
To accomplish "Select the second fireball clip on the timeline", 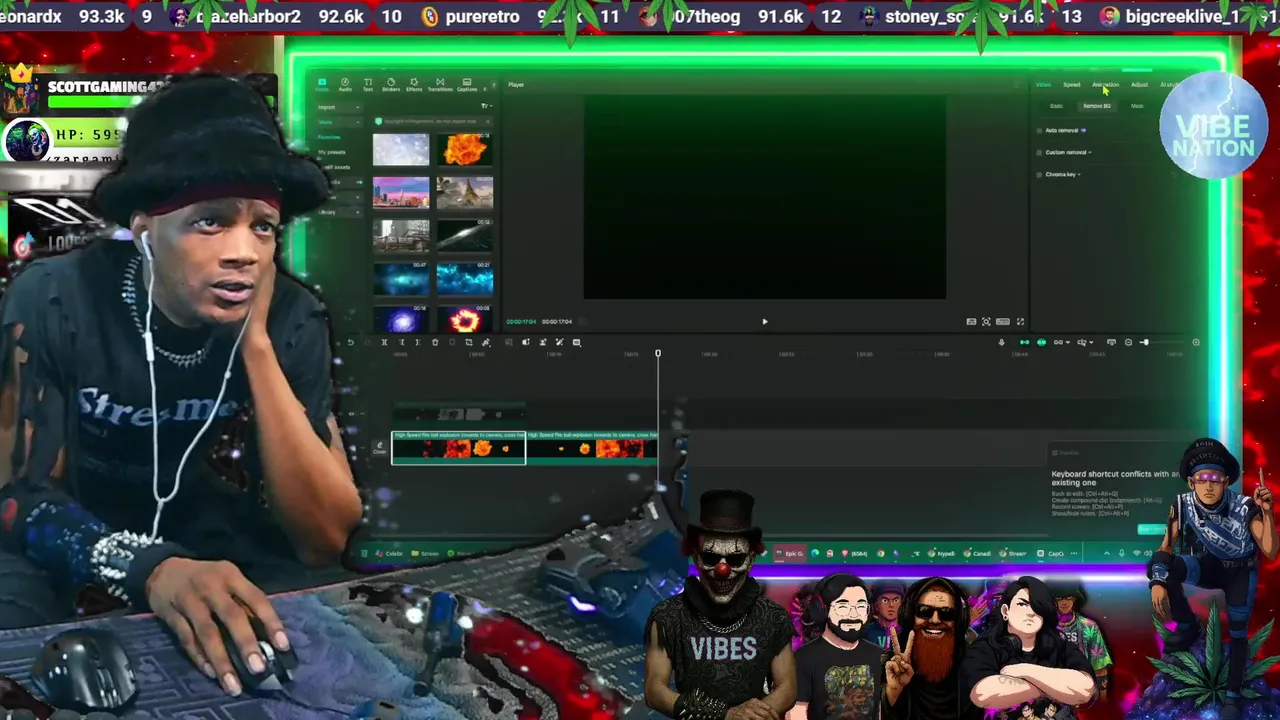I will pos(592,448).
